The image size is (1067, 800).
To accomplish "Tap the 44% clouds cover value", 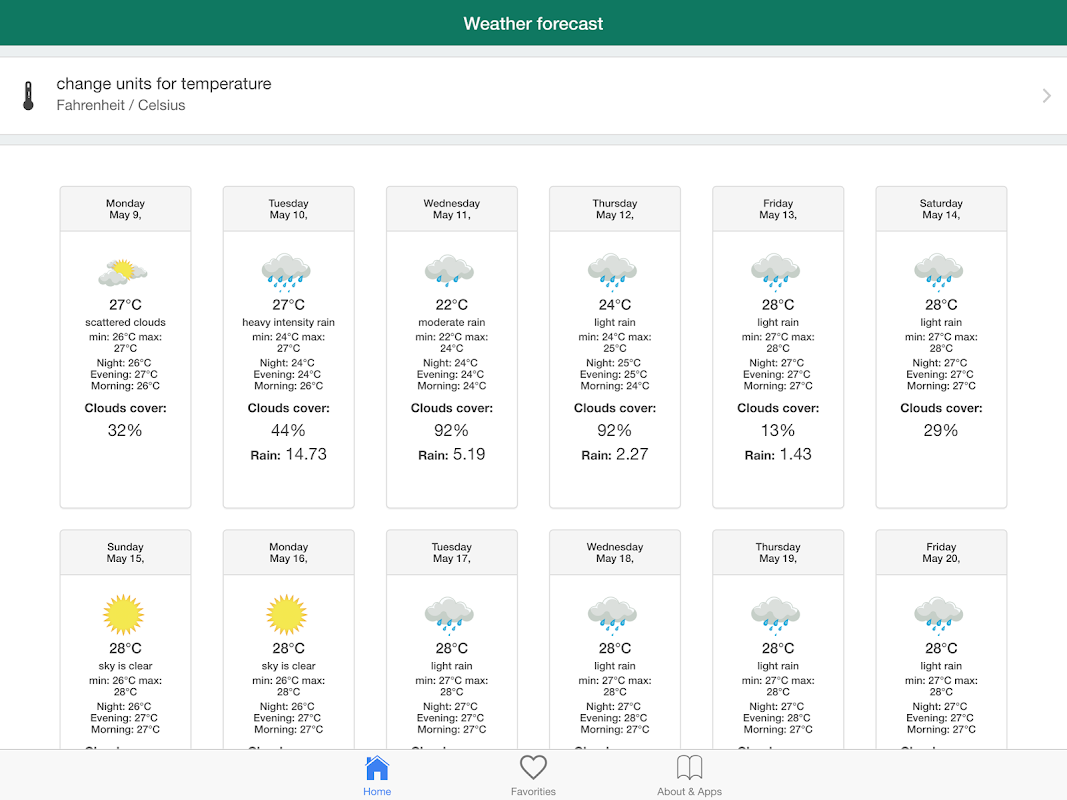I will 289,431.
